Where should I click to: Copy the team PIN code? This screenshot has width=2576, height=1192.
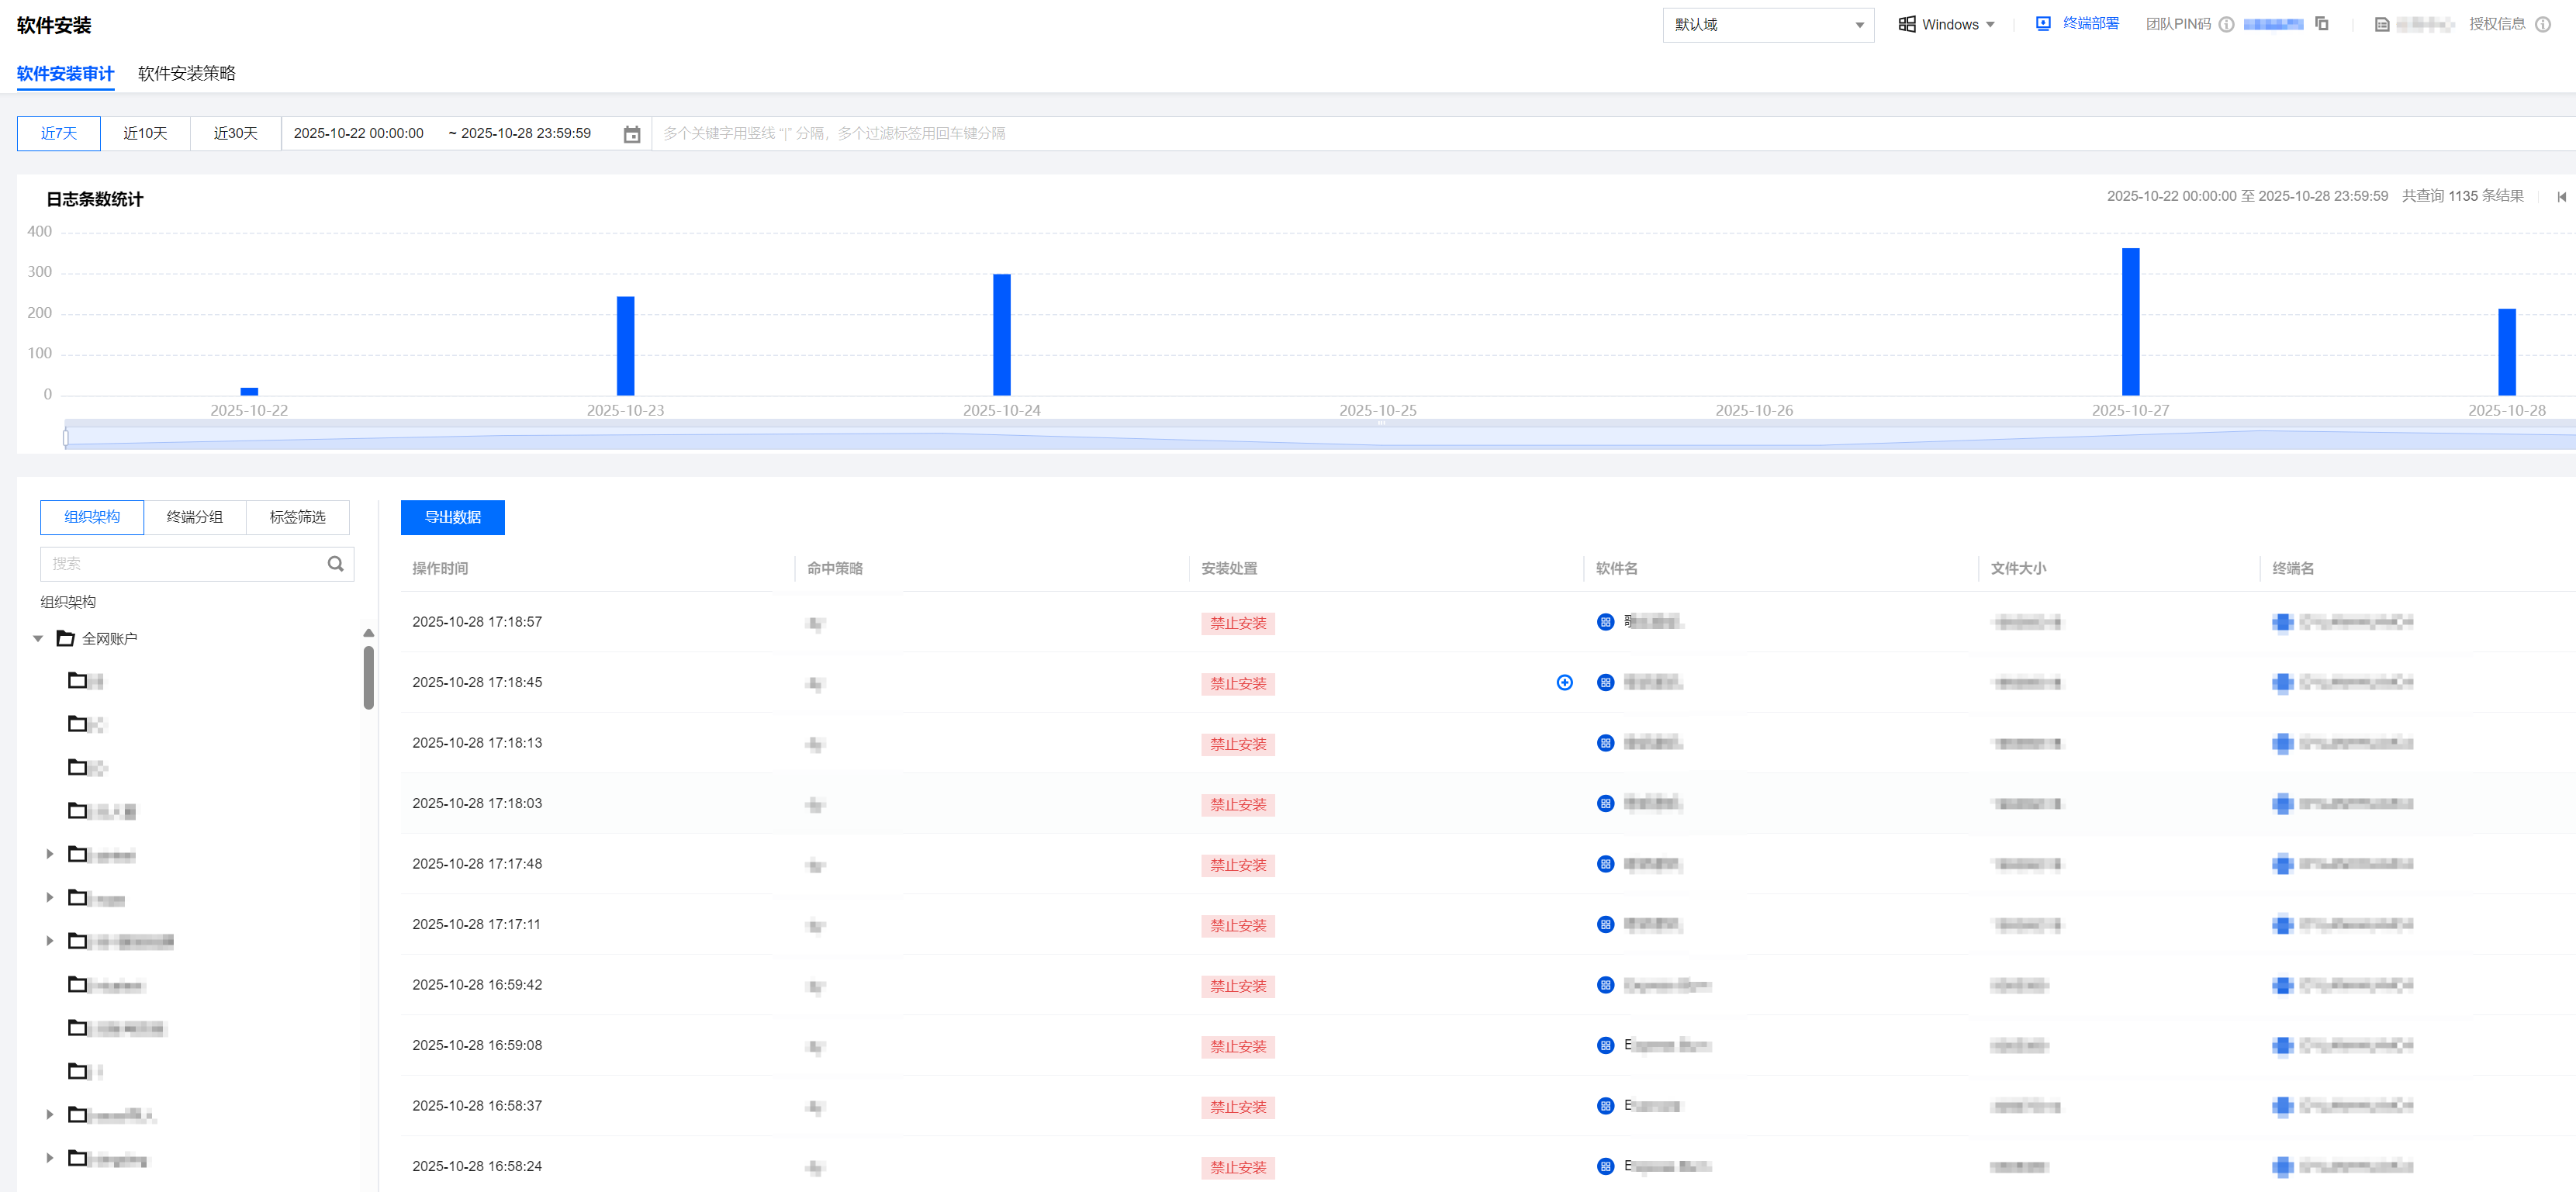pos(2322,24)
